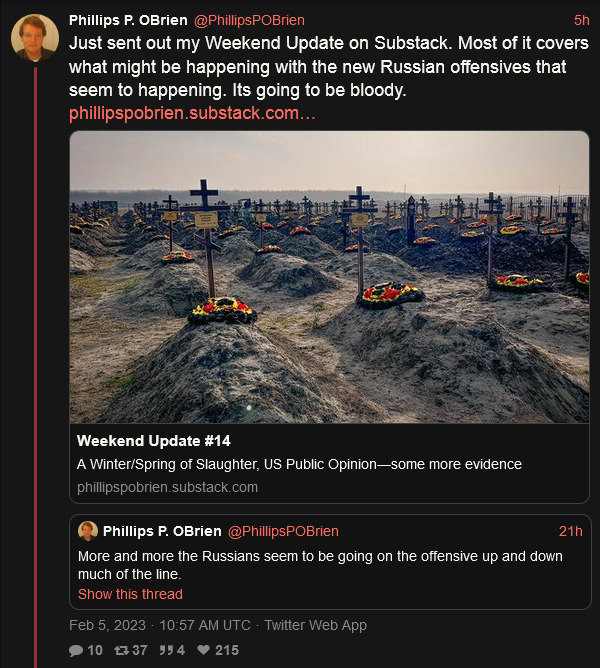The height and width of the screenshot is (668, 600).
Task: Click the phillipspobrien.substack.com card domain text
Action: click(x=167, y=487)
